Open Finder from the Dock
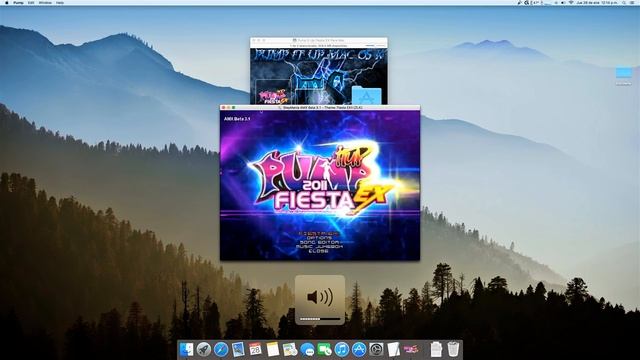This screenshot has width=640, height=360. tap(187, 349)
